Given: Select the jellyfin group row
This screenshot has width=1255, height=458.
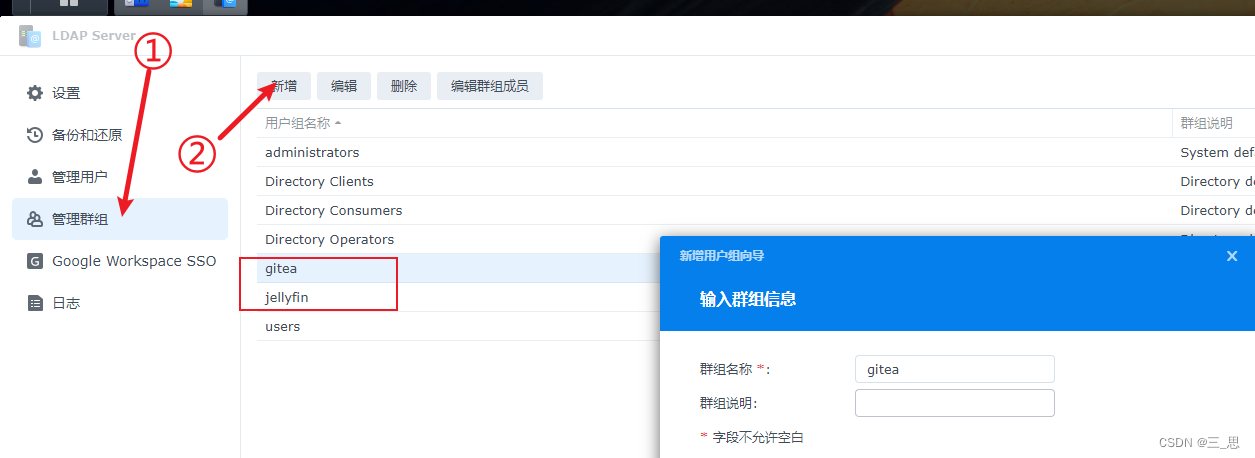Looking at the screenshot, I should click(x=458, y=297).
